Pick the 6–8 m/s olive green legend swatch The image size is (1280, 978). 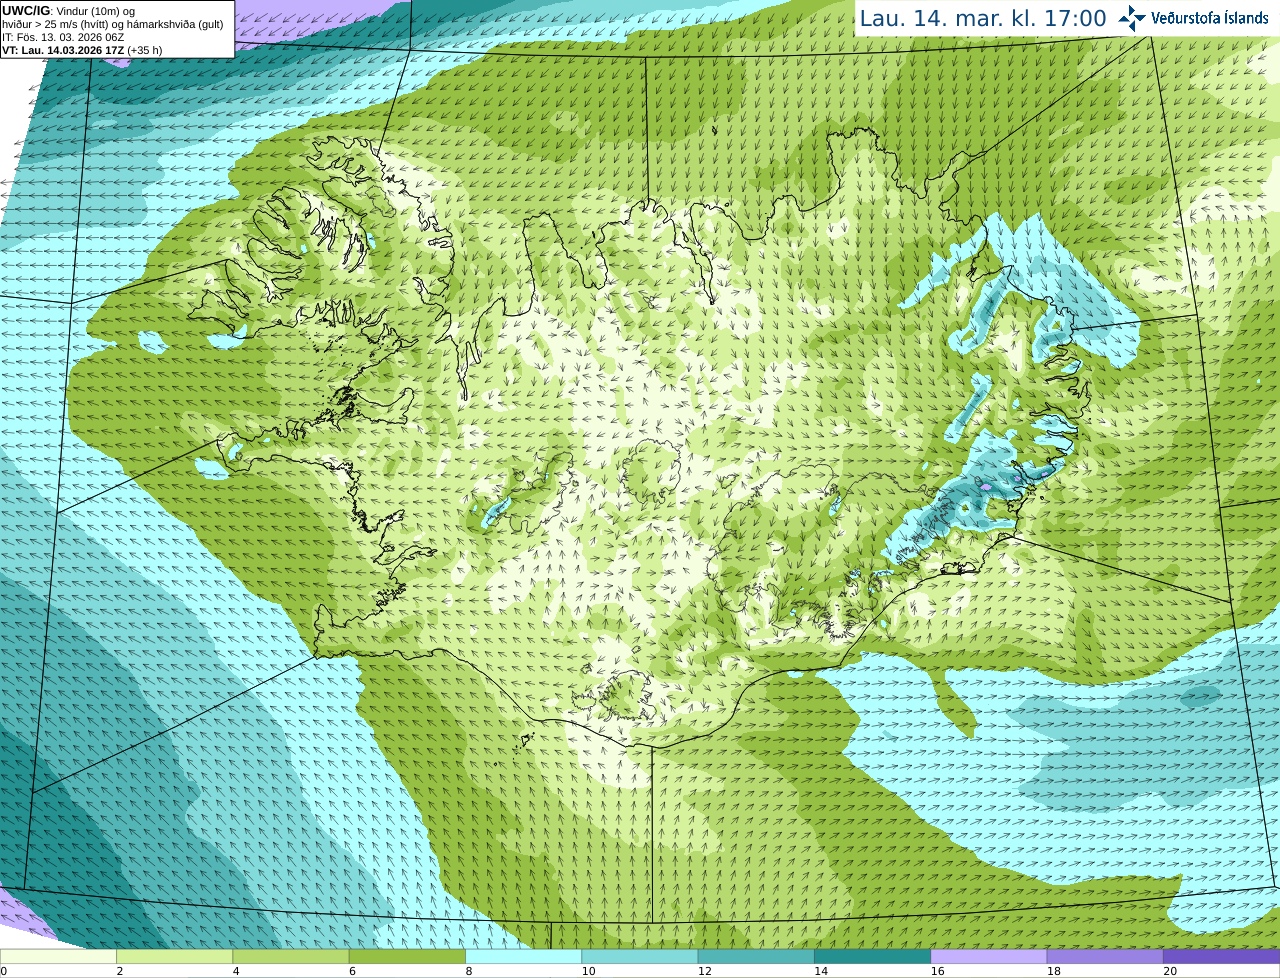pos(407,956)
